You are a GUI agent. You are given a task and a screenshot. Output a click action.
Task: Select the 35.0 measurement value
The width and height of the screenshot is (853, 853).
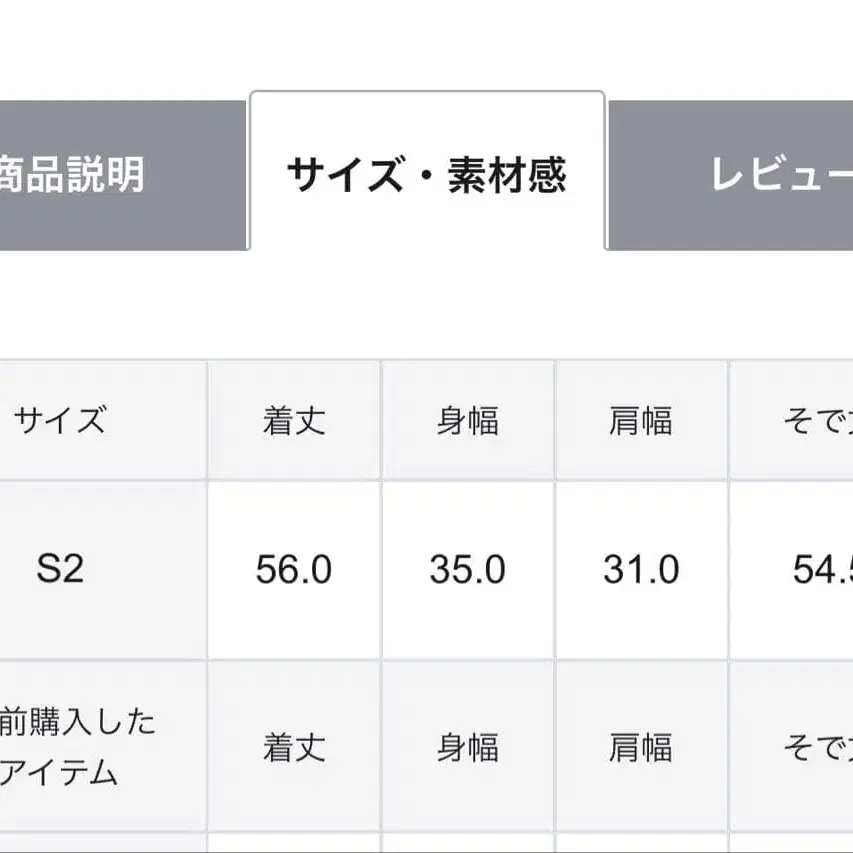pos(468,572)
